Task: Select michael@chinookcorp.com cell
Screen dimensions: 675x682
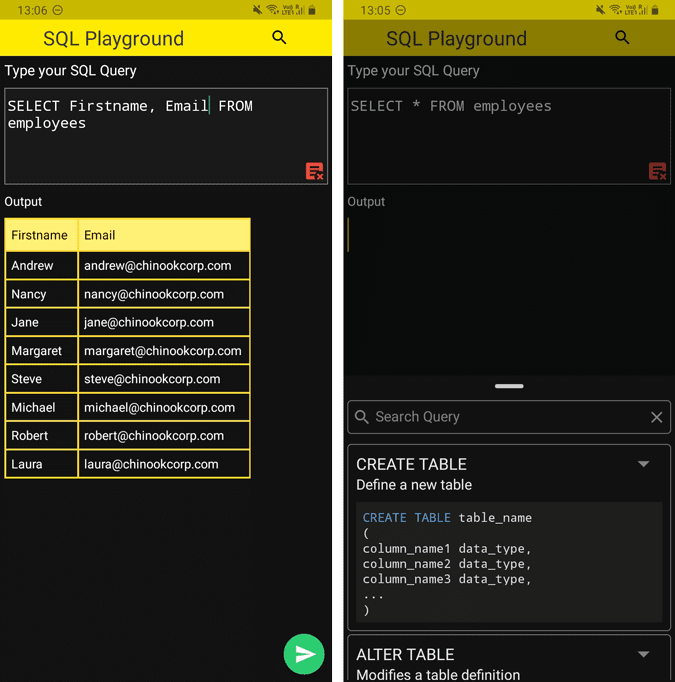Action: [x=164, y=407]
